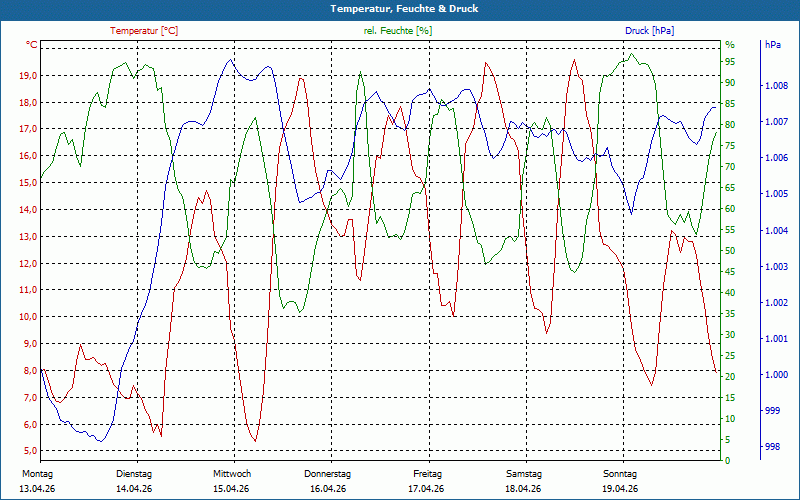The width and height of the screenshot is (800, 500).
Task: Click the '85' humidity axis value
Action: pos(730,104)
